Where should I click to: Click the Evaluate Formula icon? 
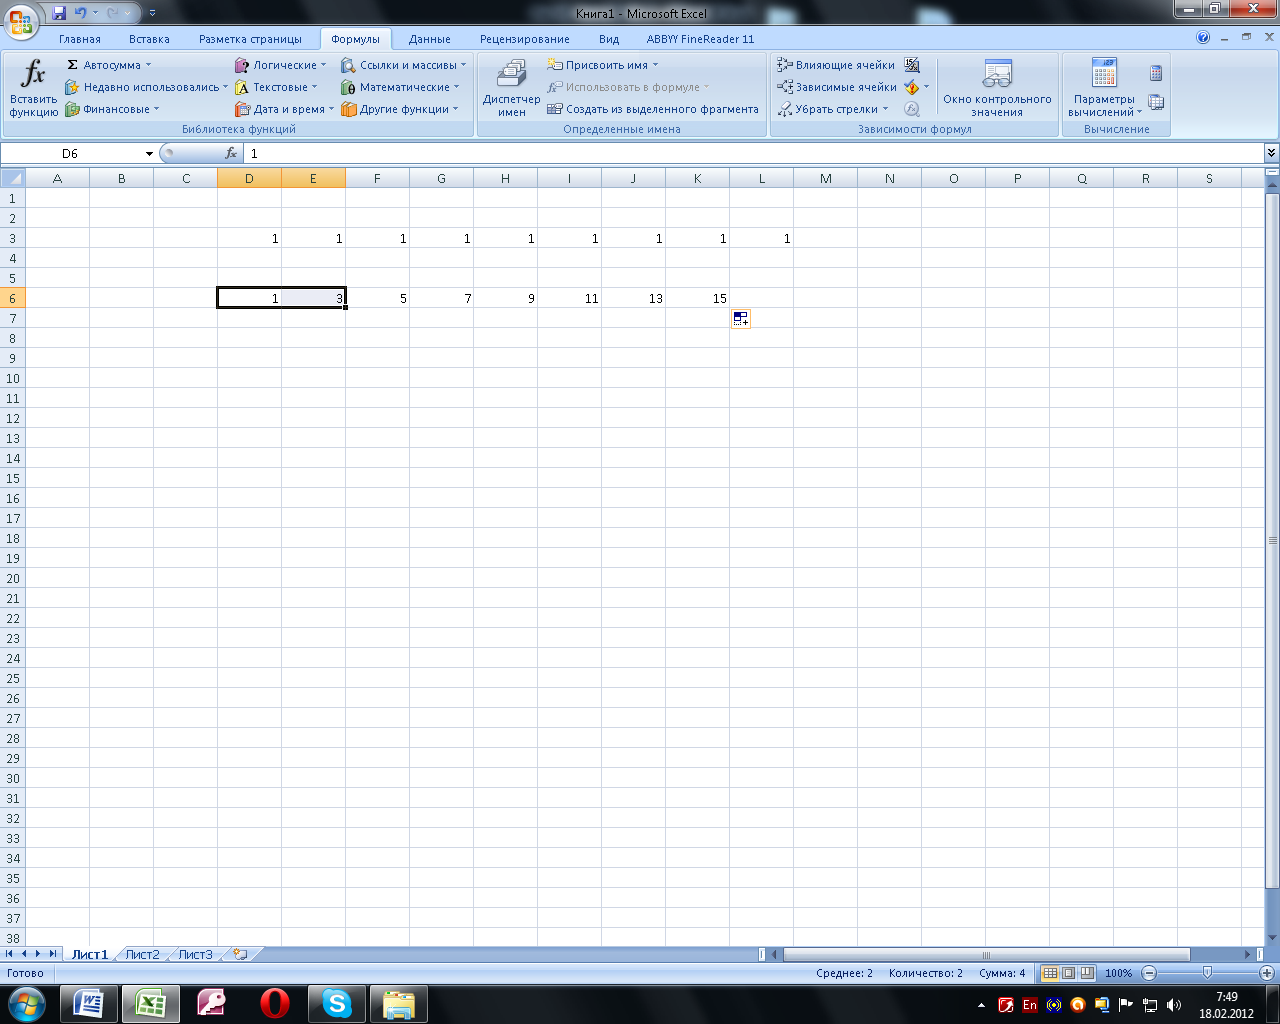pyautogui.click(x=912, y=109)
